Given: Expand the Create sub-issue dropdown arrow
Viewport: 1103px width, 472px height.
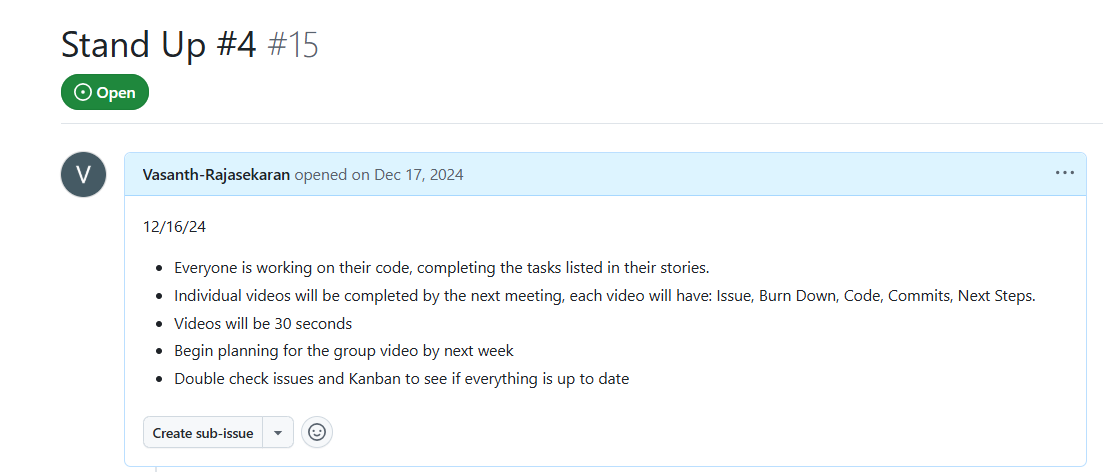Looking at the screenshot, I should [278, 432].
